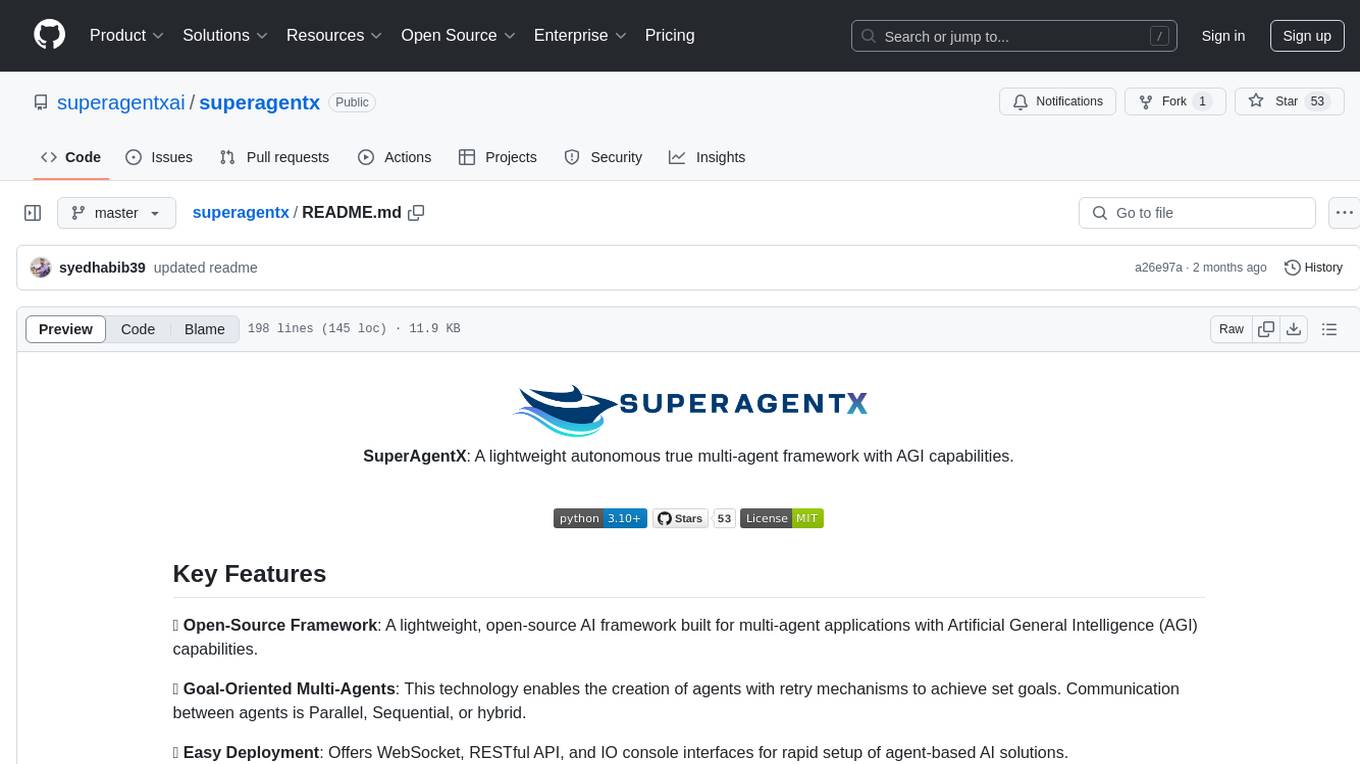
Task: Click the GitHub logo icon
Action: pyautogui.click(x=49, y=35)
